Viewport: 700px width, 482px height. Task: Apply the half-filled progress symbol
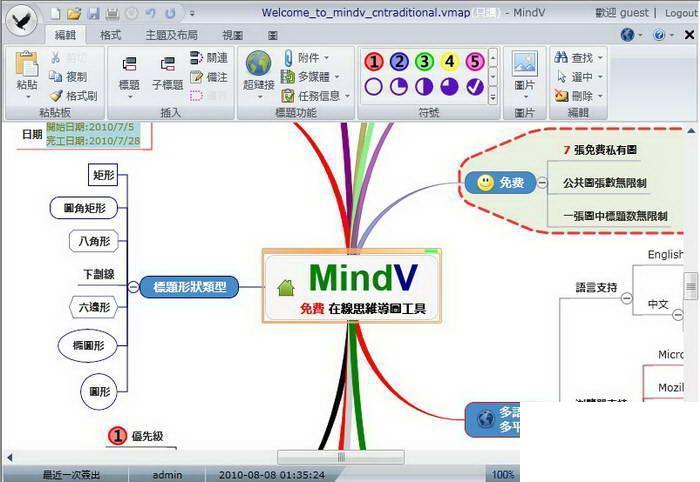424,87
